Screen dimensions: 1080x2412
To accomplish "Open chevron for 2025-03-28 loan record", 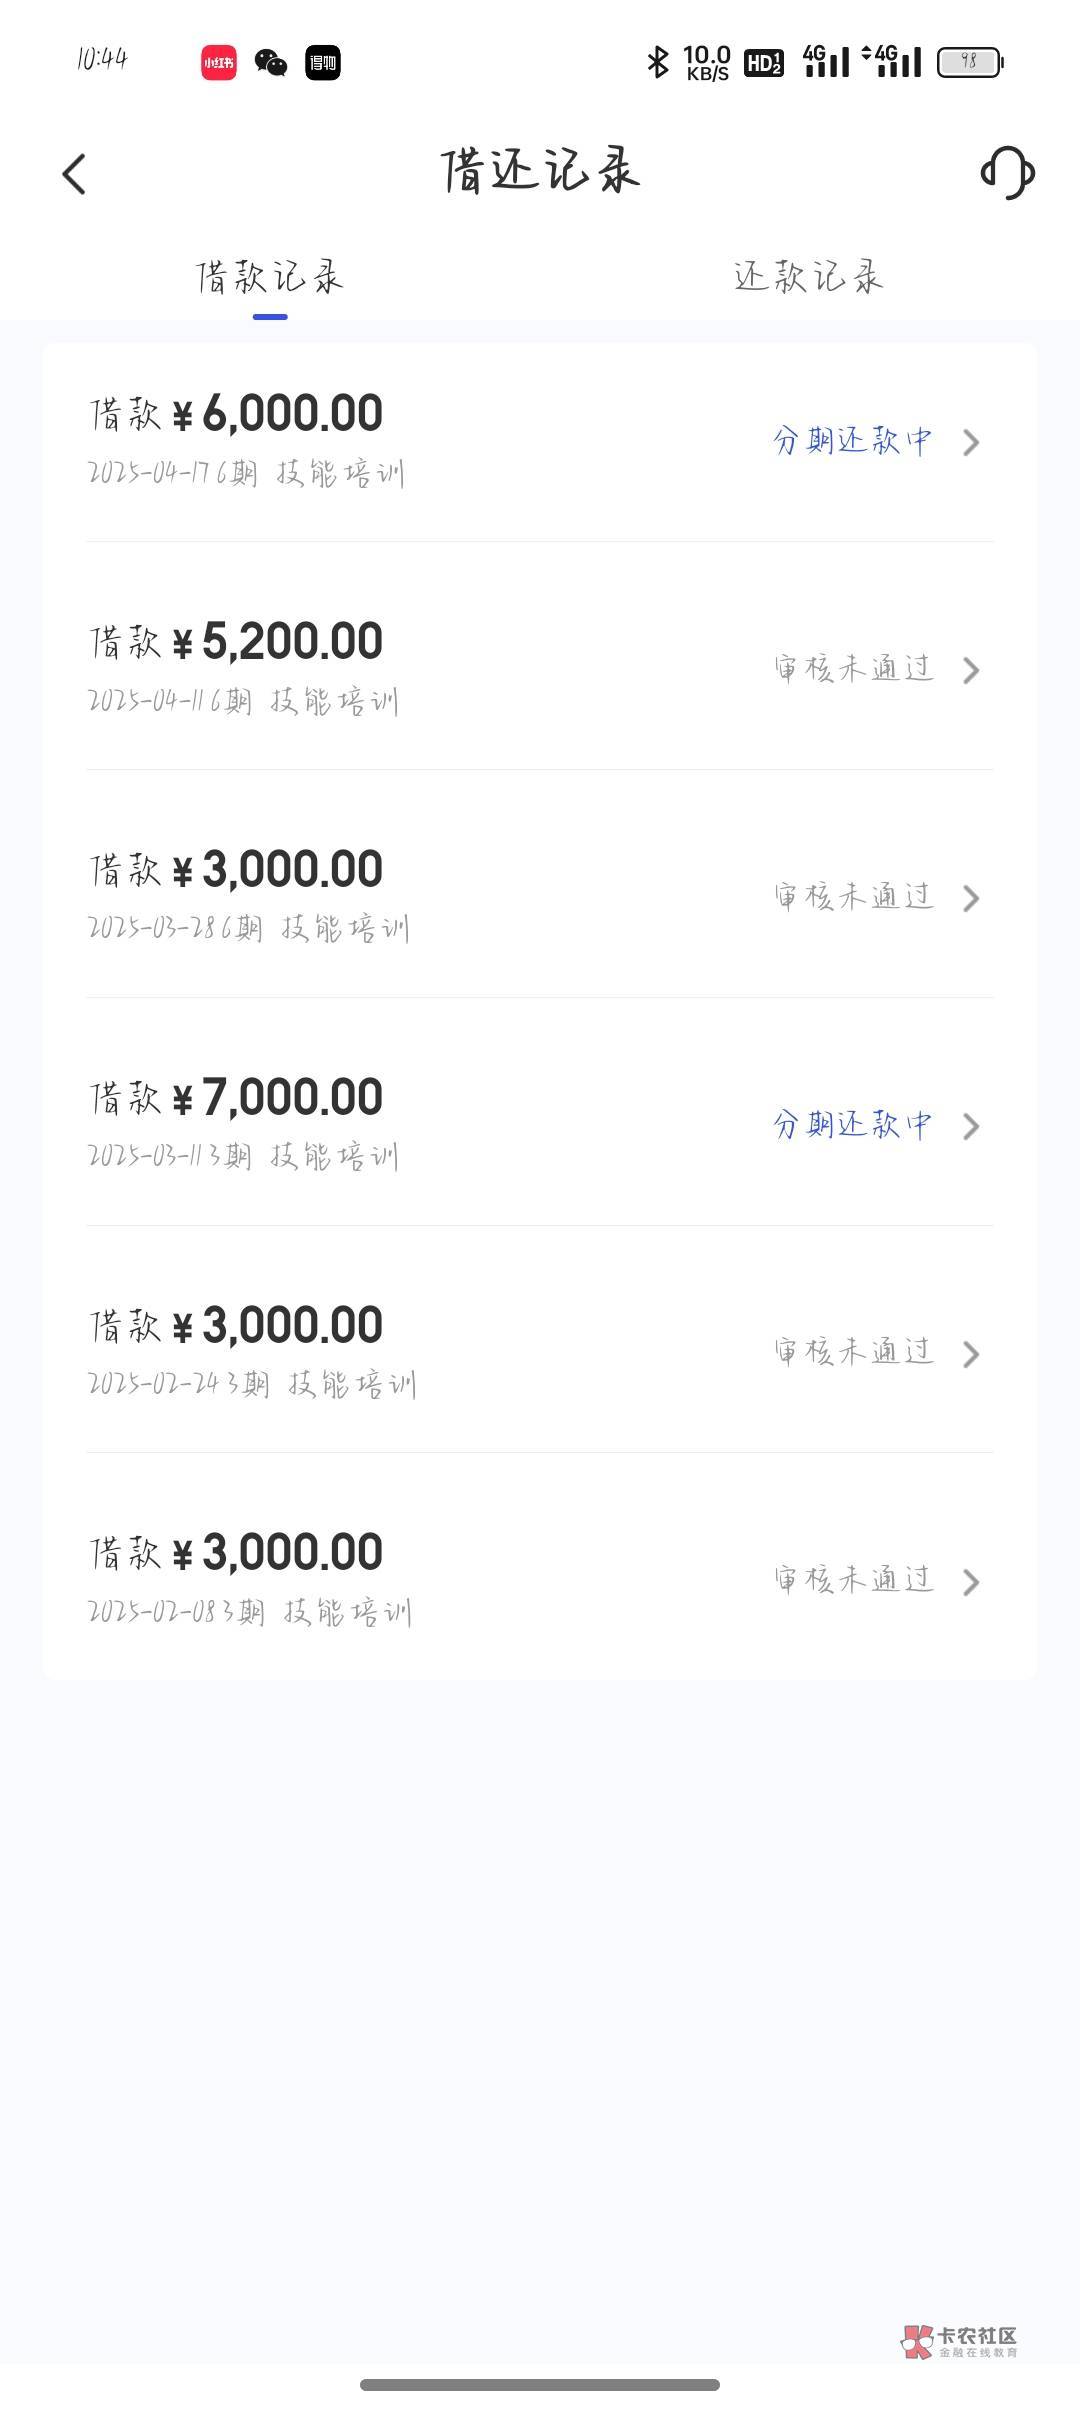I will coord(970,898).
